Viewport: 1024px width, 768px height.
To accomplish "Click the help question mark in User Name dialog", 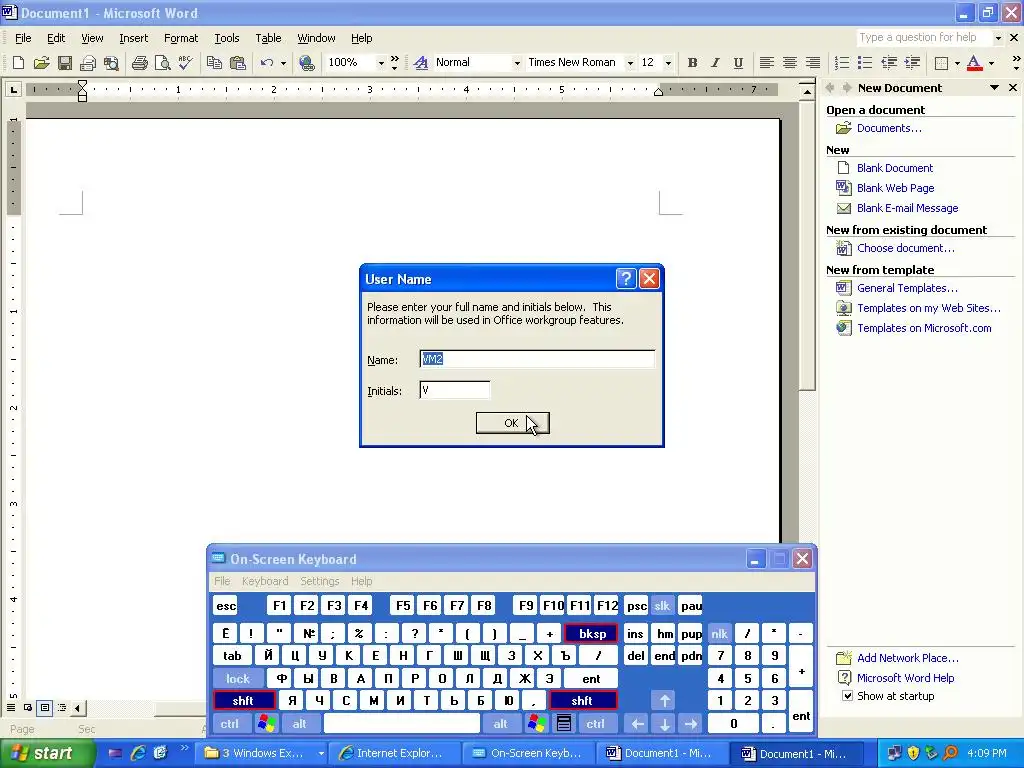I will (x=626, y=279).
